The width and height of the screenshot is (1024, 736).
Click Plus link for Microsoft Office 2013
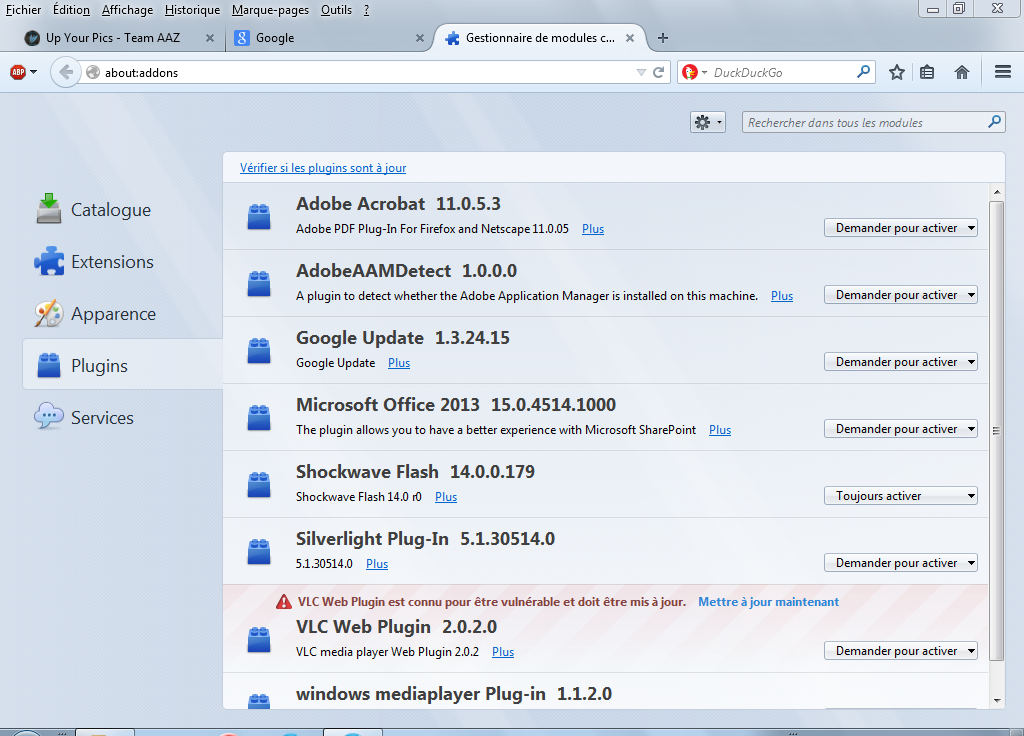(720, 430)
